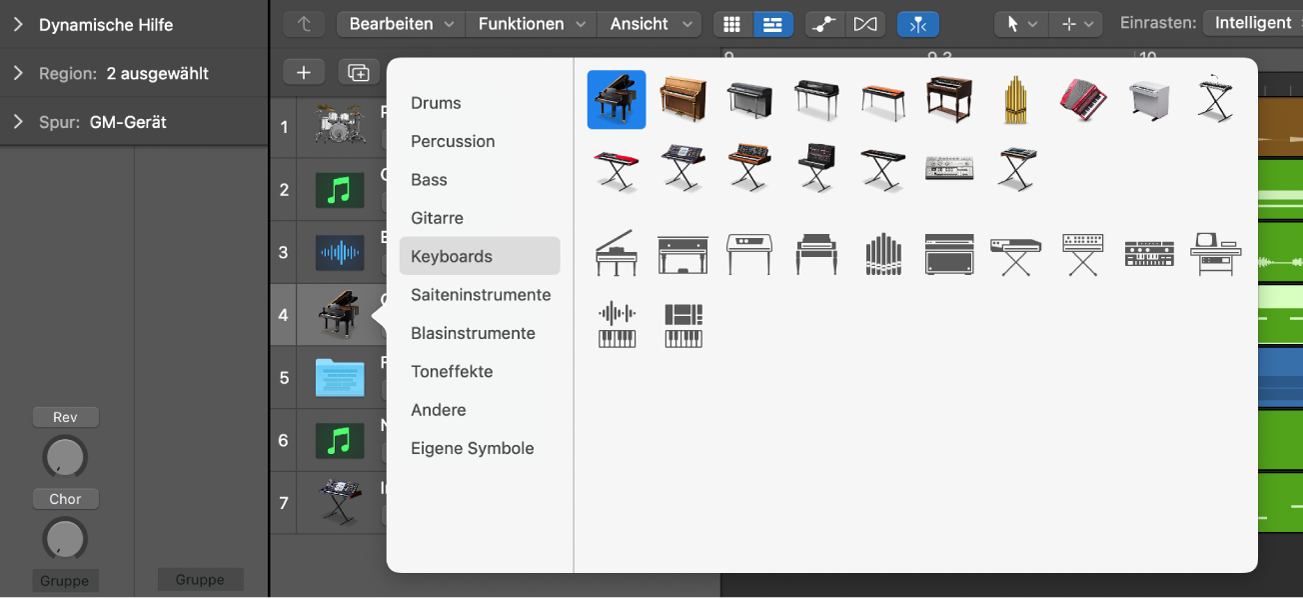This screenshot has width=1303, height=599.
Task: Choose the wooden upright piano icon
Action: pyautogui.click(x=683, y=100)
